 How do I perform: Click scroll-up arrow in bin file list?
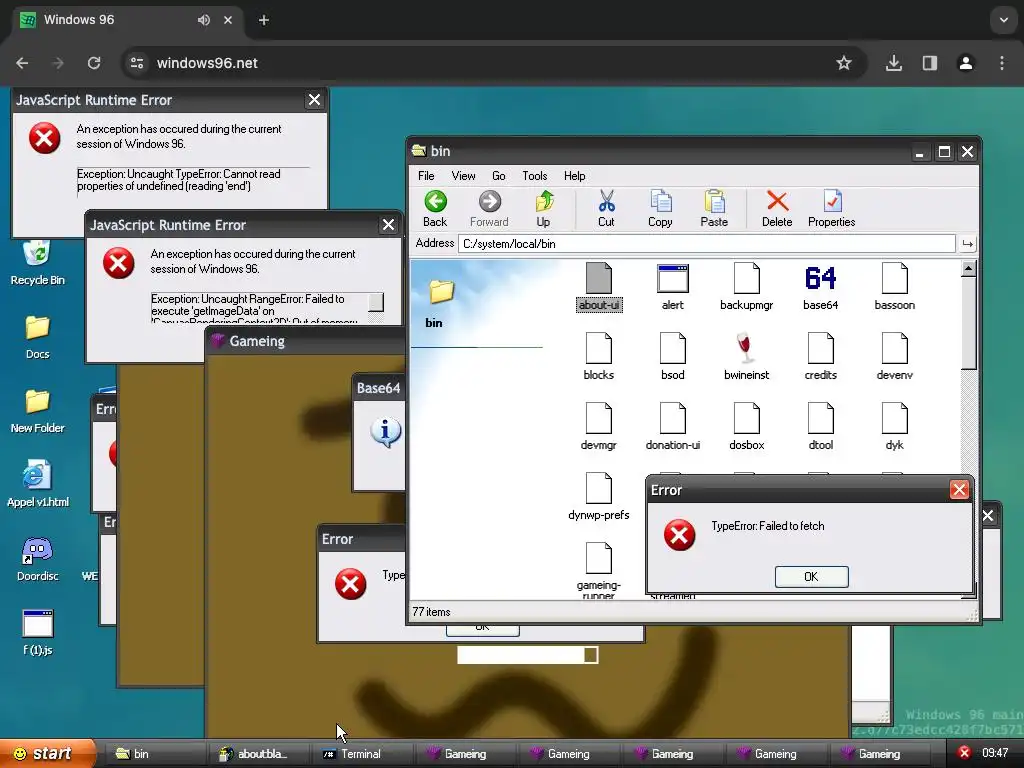pos(968,268)
